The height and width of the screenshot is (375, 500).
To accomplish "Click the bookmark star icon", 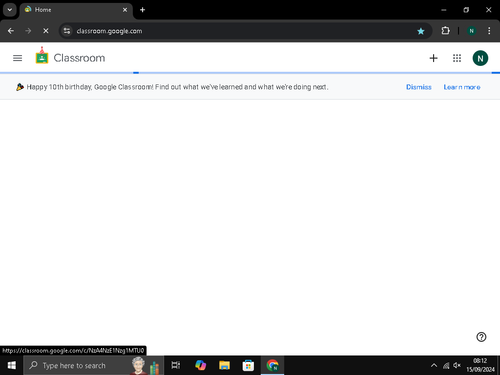I will point(421,31).
